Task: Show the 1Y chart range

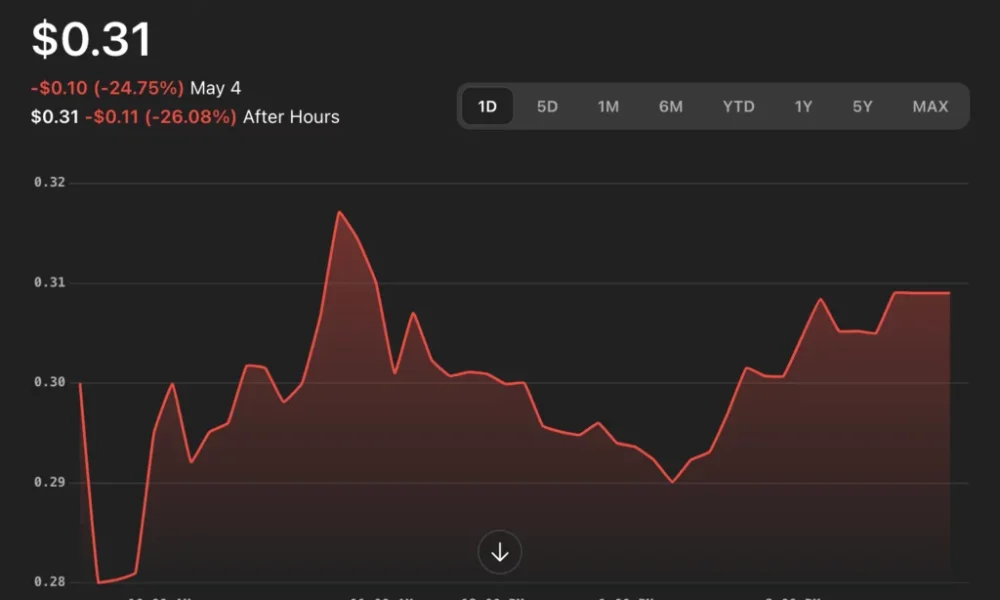Action: [804, 106]
